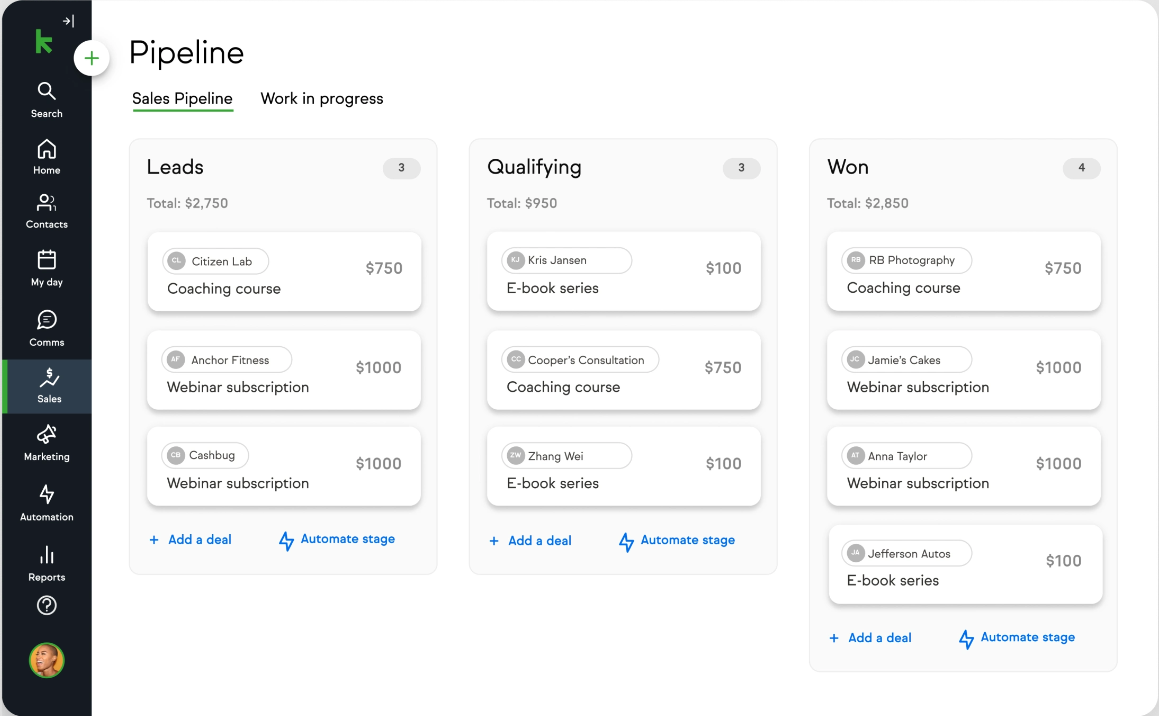
Task: Select the Home icon
Action: point(46,147)
